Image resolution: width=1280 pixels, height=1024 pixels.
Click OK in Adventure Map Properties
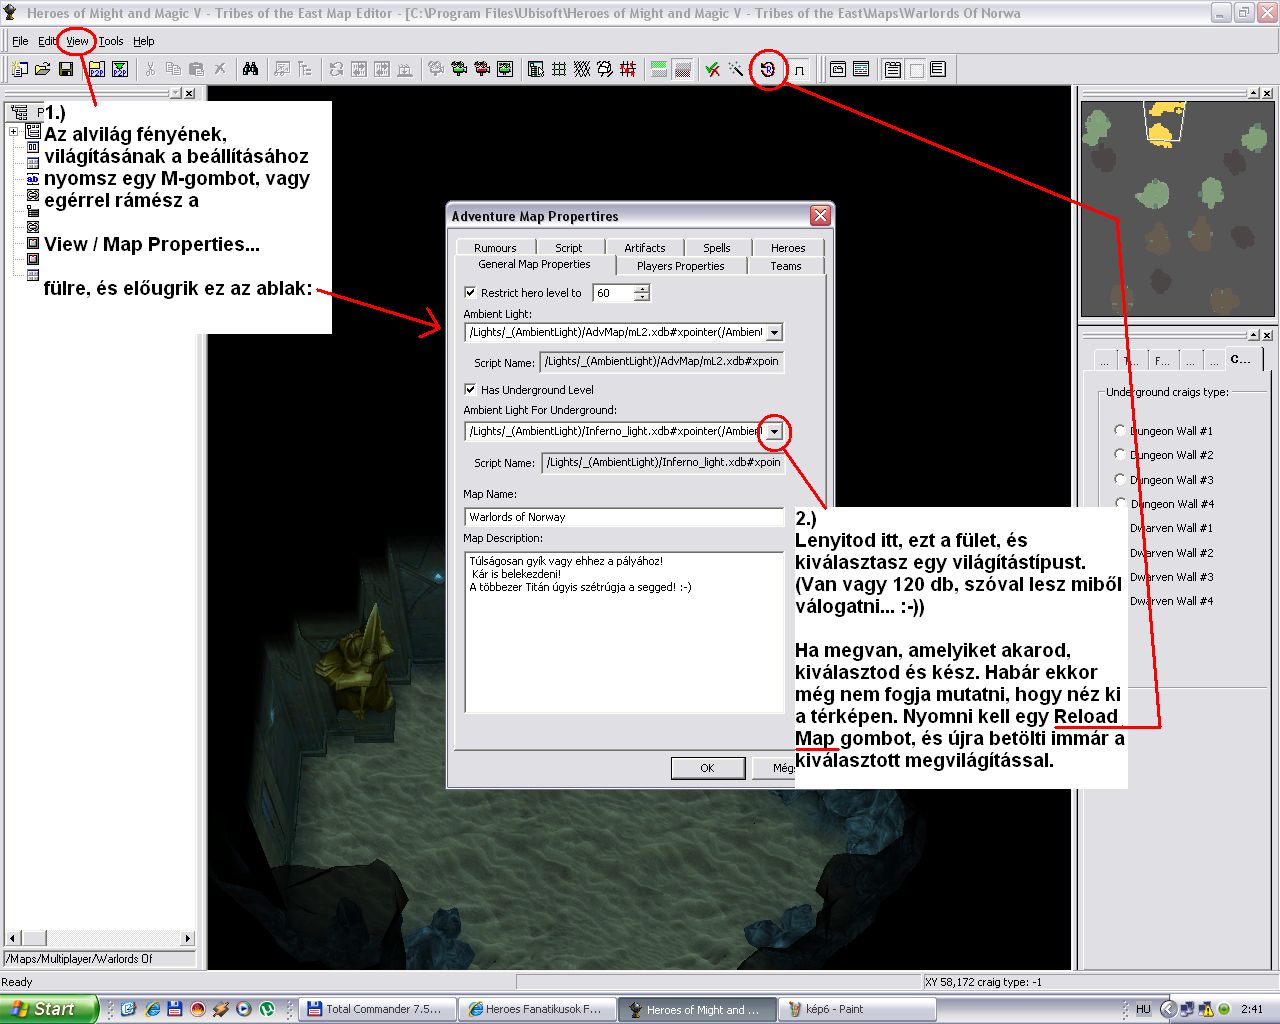707,768
